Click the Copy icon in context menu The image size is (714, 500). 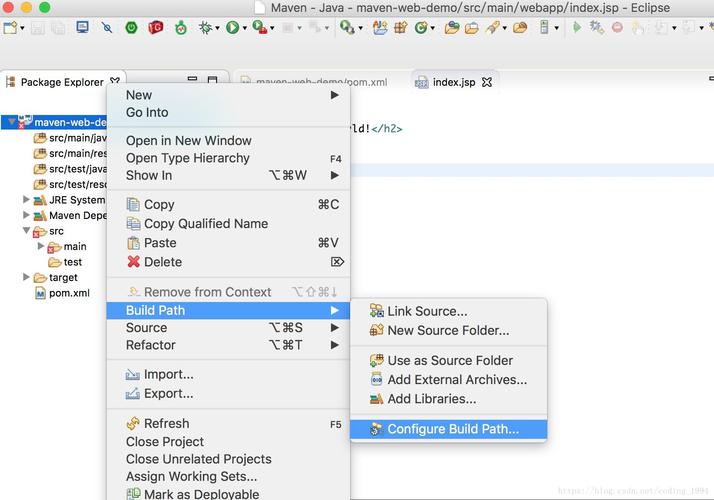(133, 205)
